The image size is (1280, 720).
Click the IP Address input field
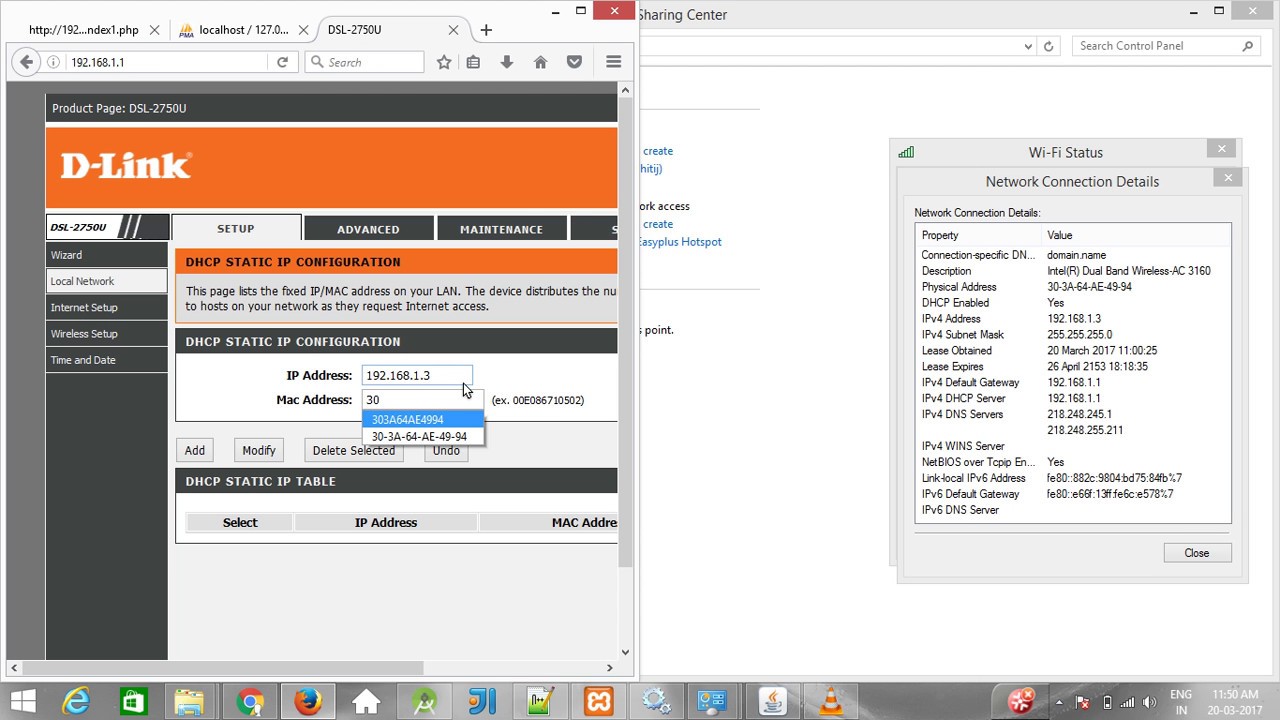tap(417, 375)
